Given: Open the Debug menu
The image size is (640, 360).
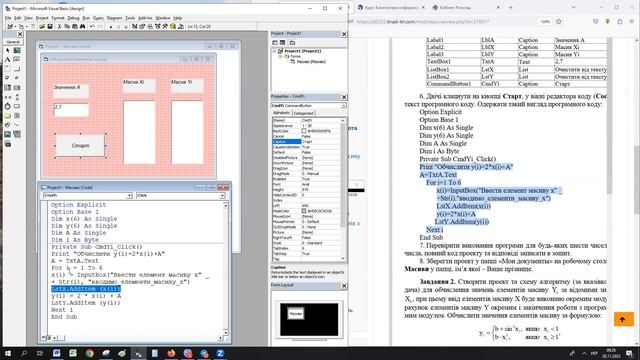Looking at the screenshot, I should 73,18.
